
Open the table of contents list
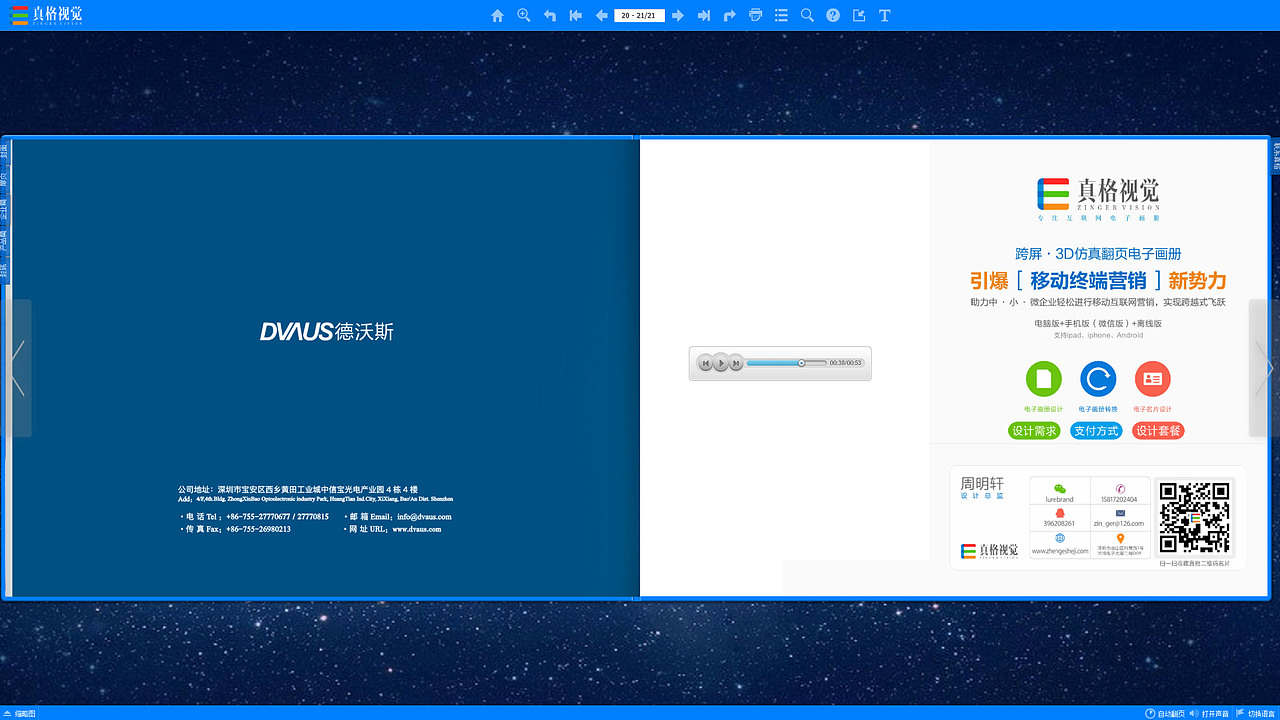[781, 15]
